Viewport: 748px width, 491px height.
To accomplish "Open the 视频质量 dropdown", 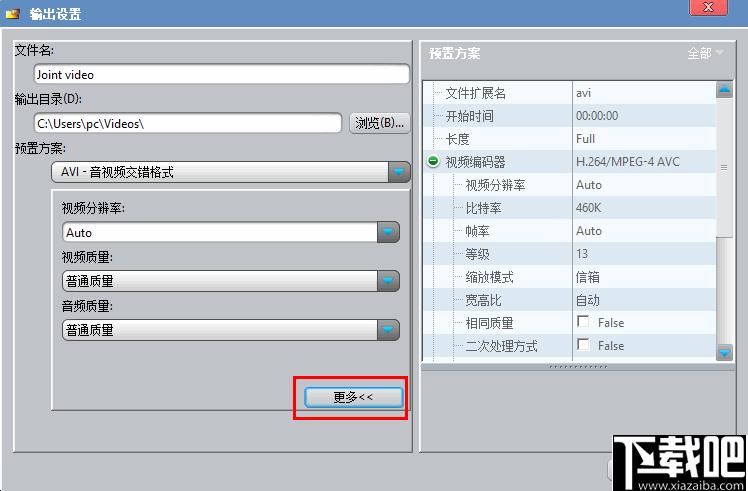I will click(388, 281).
